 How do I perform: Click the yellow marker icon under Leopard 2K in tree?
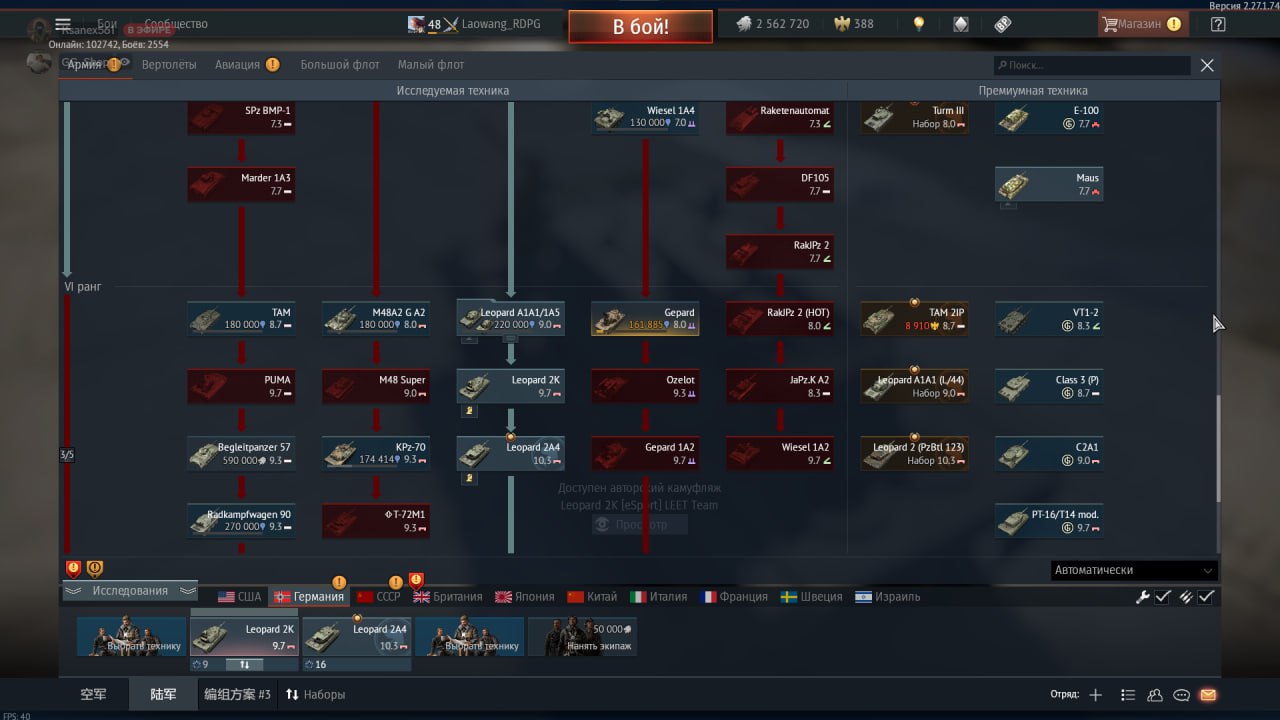coord(469,411)
